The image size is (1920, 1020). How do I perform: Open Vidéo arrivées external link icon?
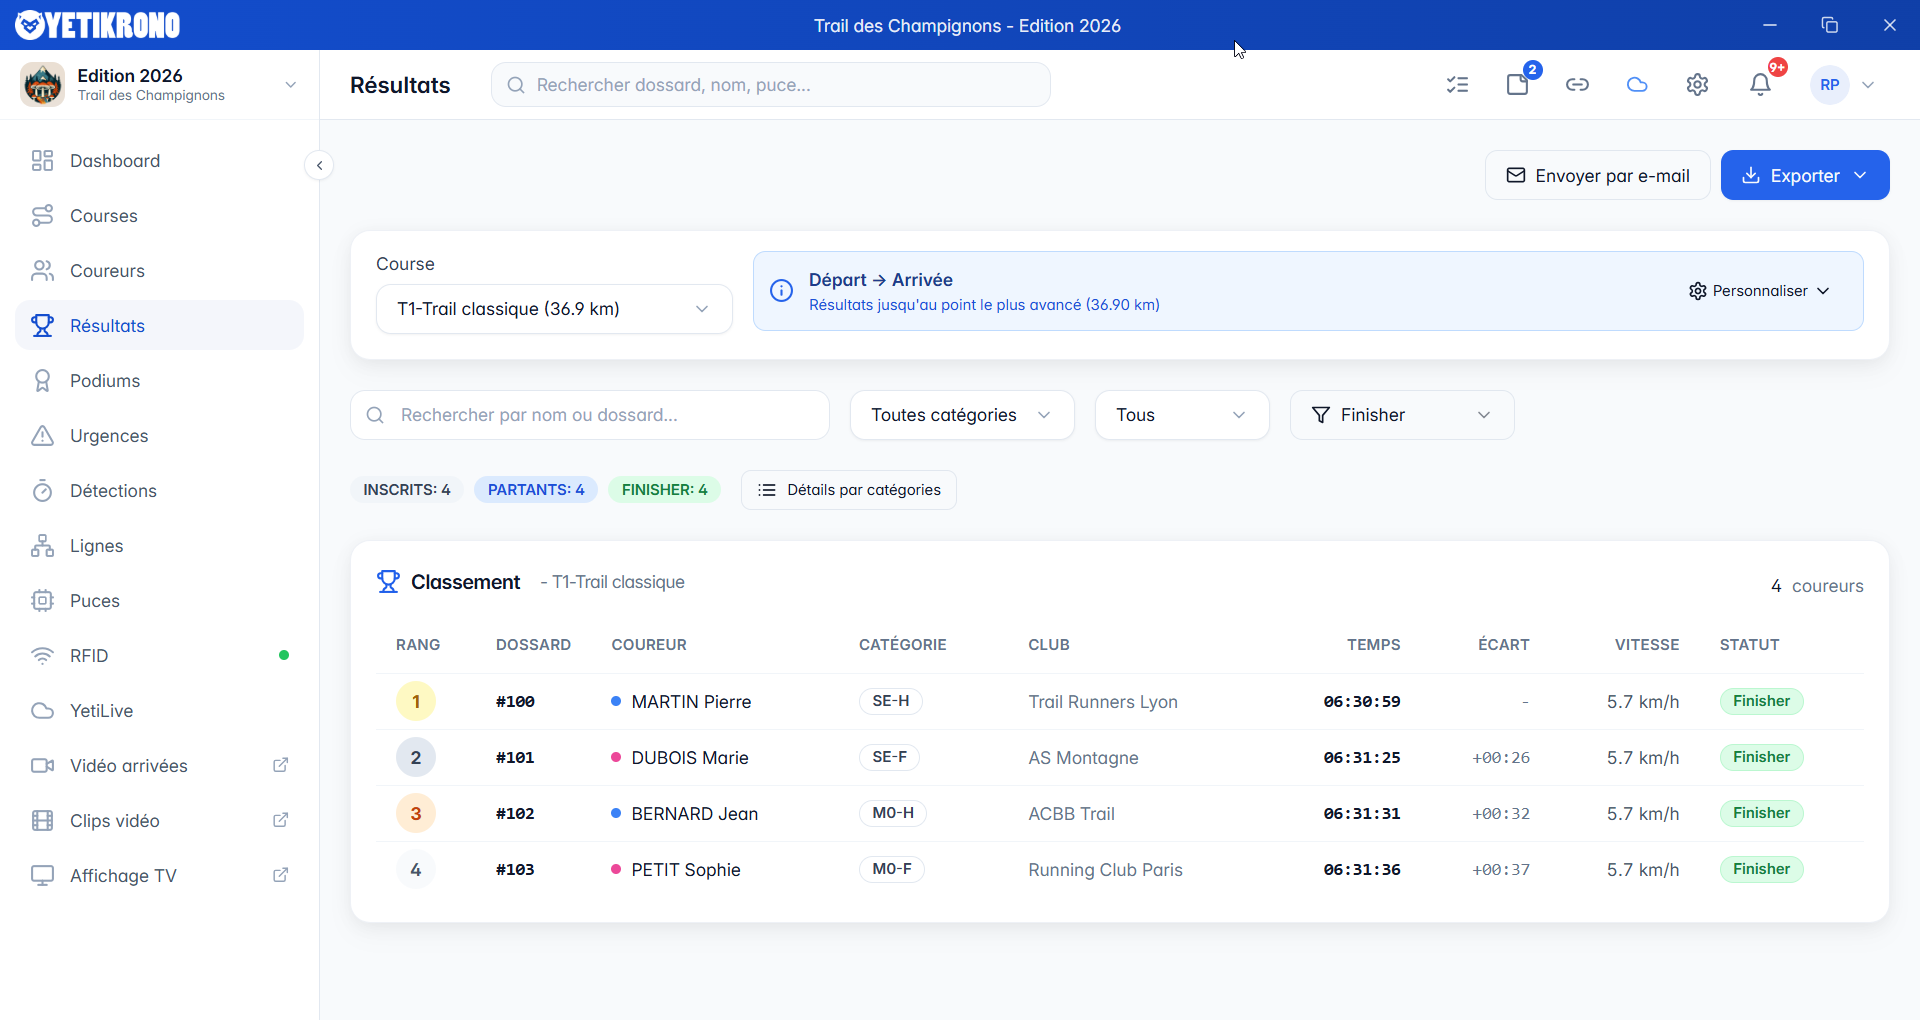(x=281, y=765)
